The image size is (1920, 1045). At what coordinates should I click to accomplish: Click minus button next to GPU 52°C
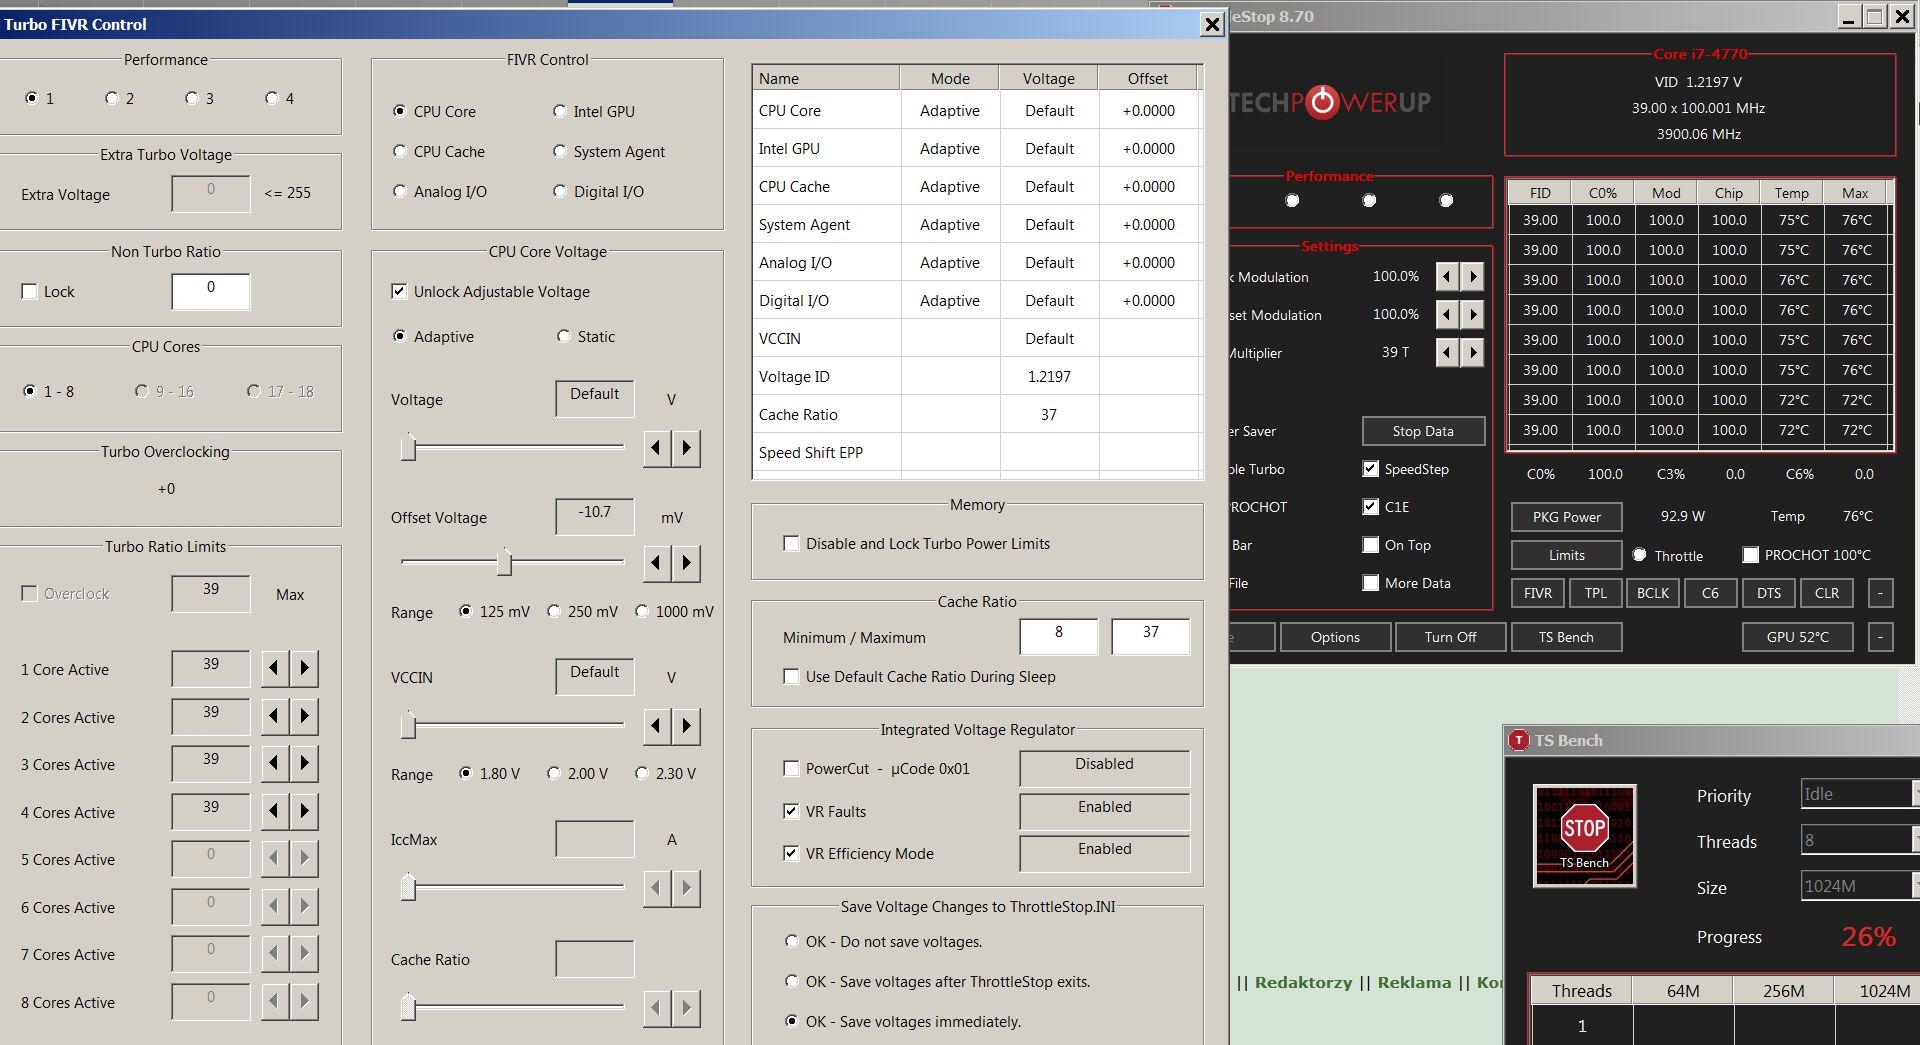pyautogui.click(x=1880, y=637)
